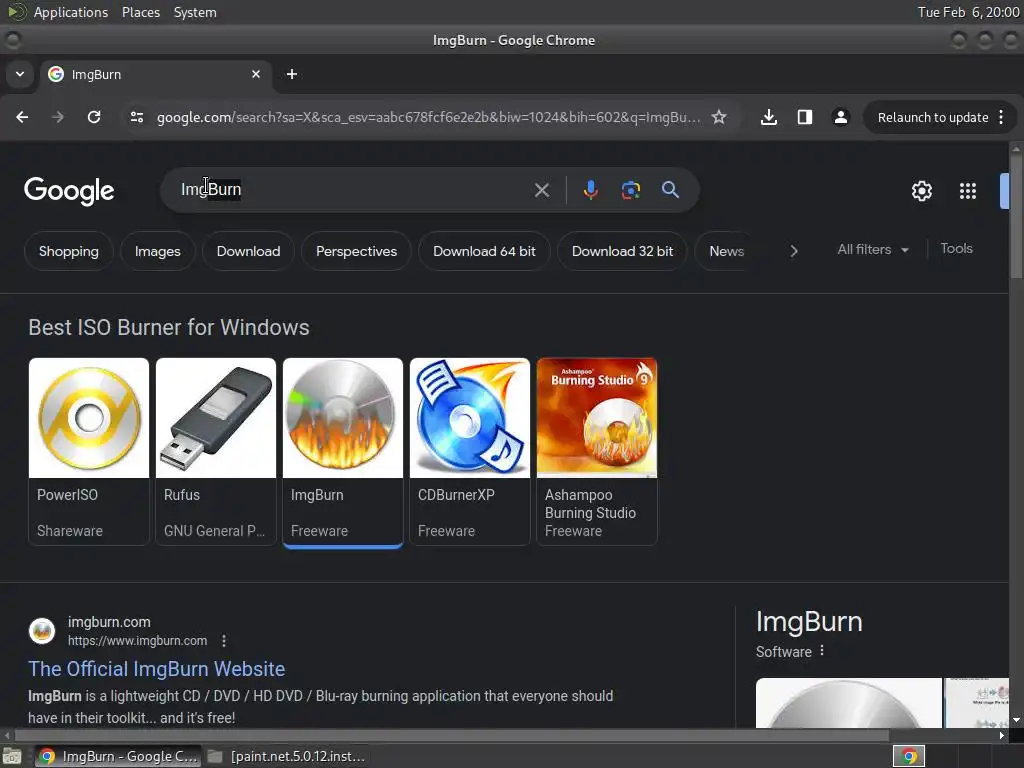Open the Ashampoo Burning Studio card
Screen dimensions: 1024x768
pos(597,451)
